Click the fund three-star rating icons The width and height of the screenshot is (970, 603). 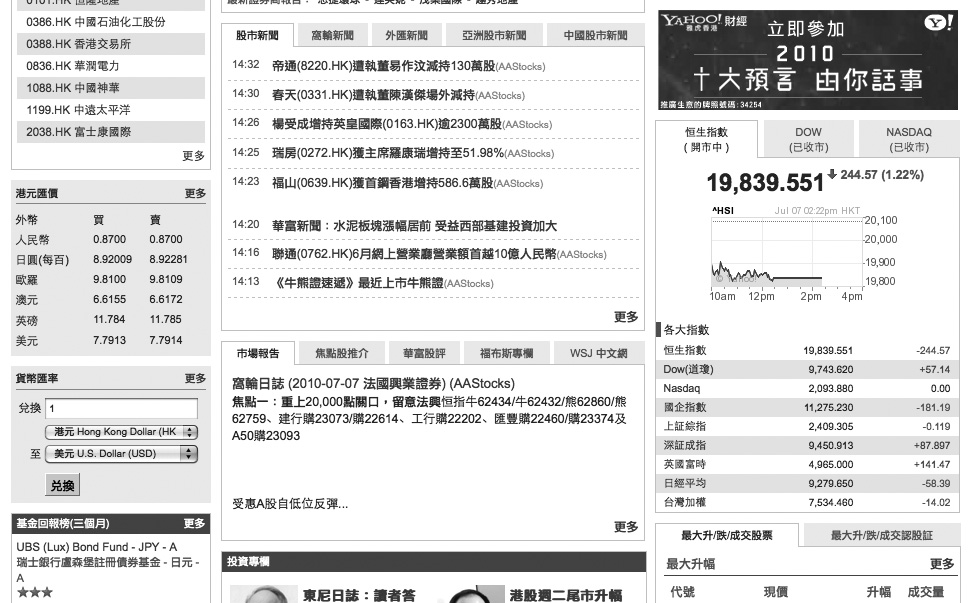[x=35, y=592]
